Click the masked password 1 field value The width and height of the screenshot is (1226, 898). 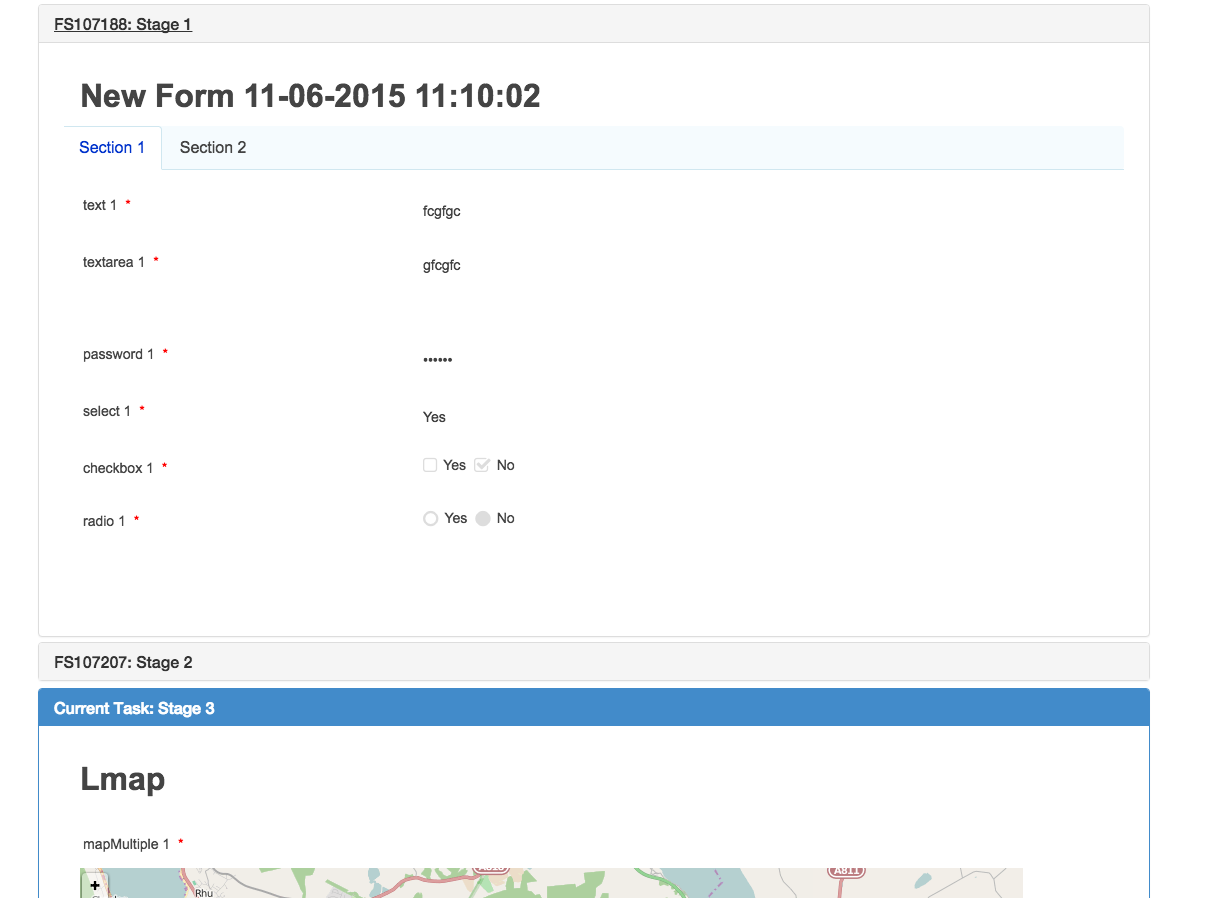tap(437, 359)
